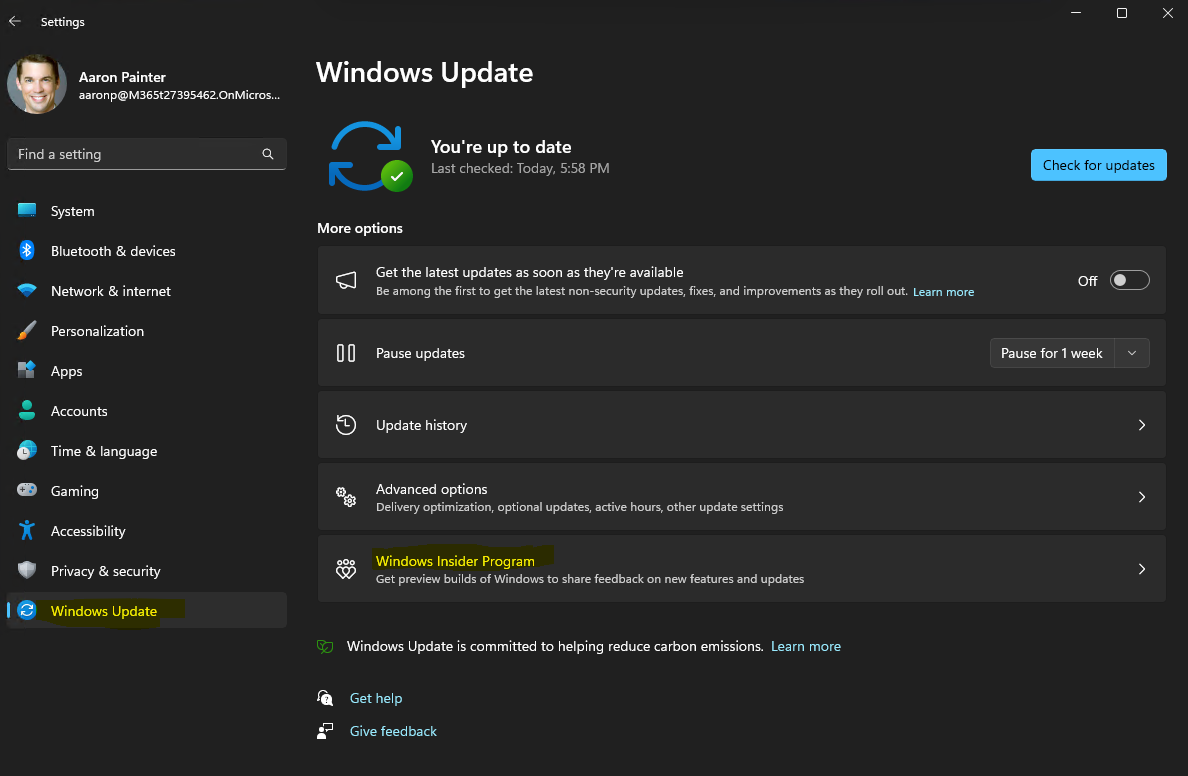Viewport: 1188px width, 776px height.
Task: Expand Windows Insider Program chevron
Action: coord(1142,569)
